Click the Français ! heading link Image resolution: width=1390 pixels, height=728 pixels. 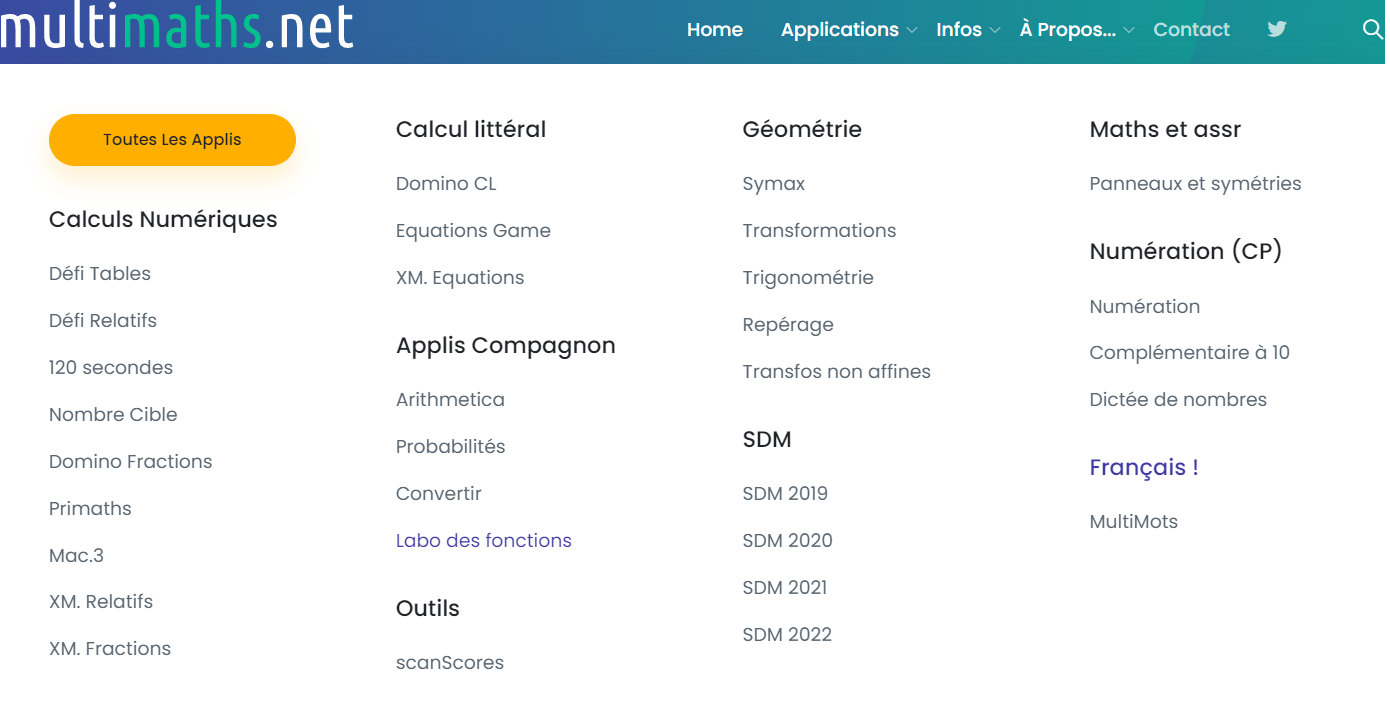click(x=1143, y=467)
